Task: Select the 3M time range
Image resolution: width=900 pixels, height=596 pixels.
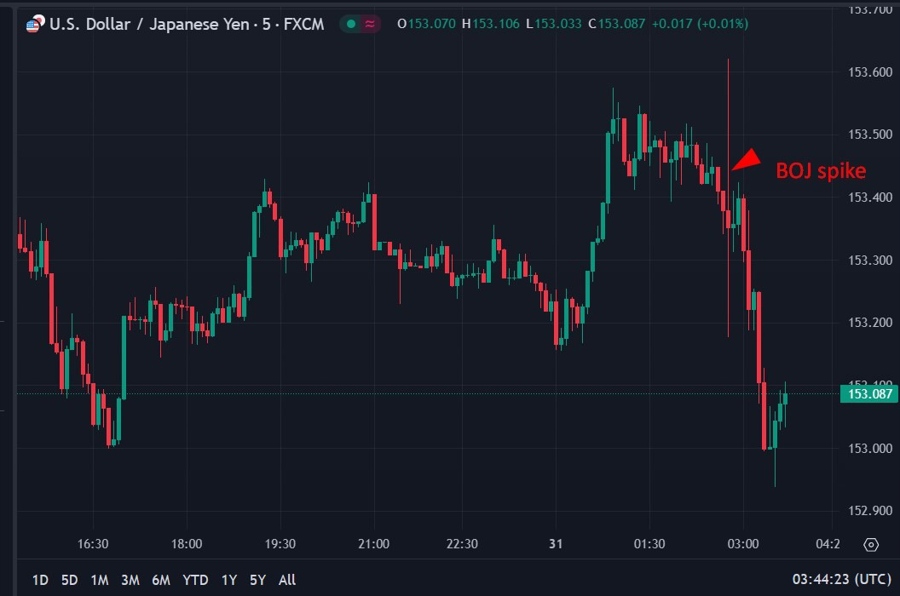Action: tap(130, 580)
